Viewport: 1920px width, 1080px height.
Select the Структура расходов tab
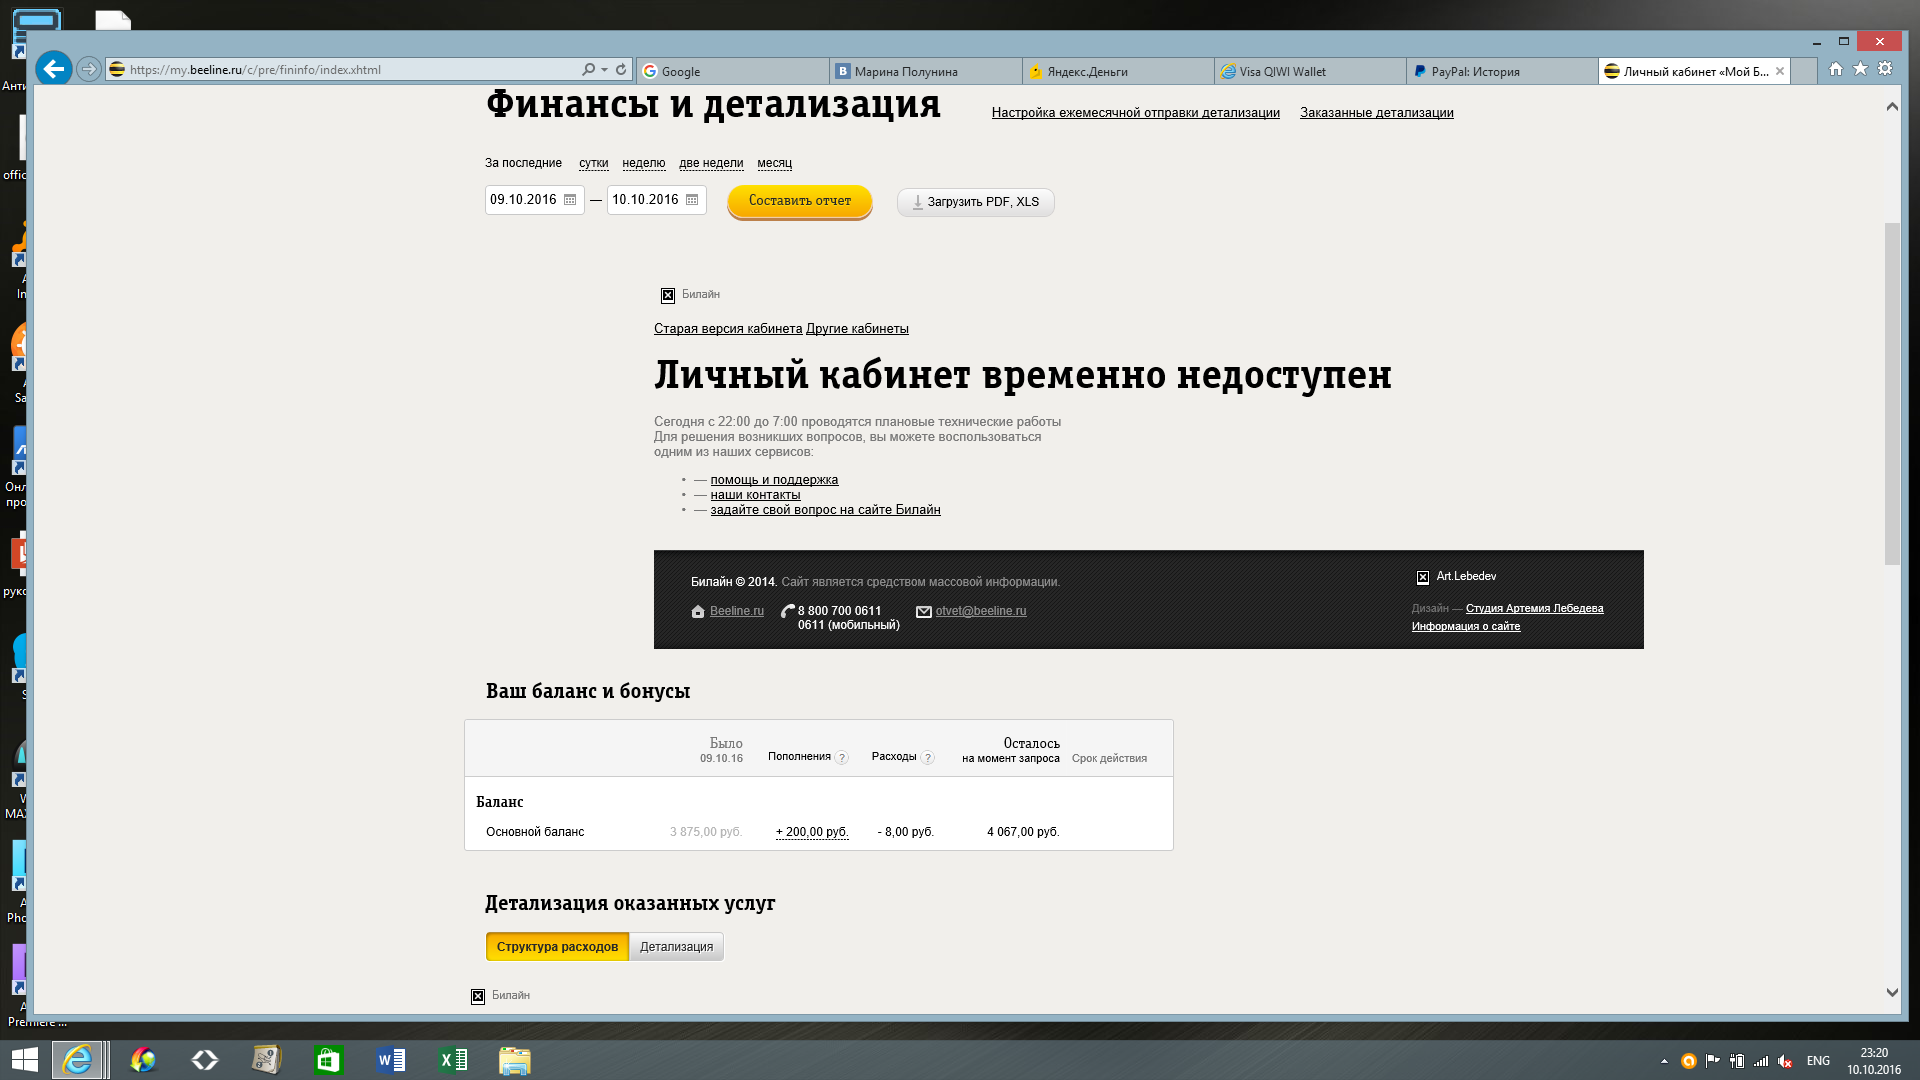(557, 947)
